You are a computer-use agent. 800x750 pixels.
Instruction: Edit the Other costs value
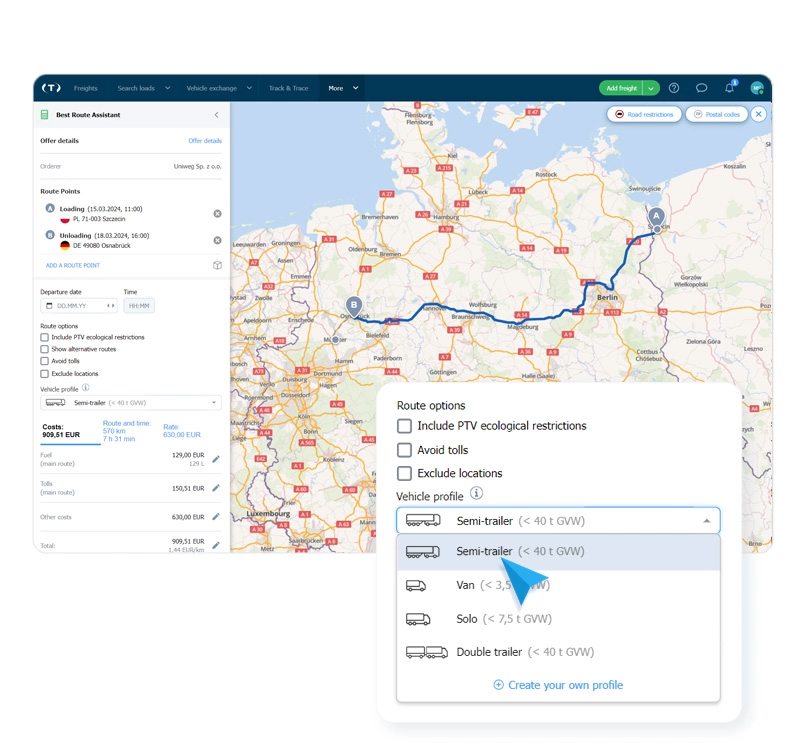click(x=216, y=517)
